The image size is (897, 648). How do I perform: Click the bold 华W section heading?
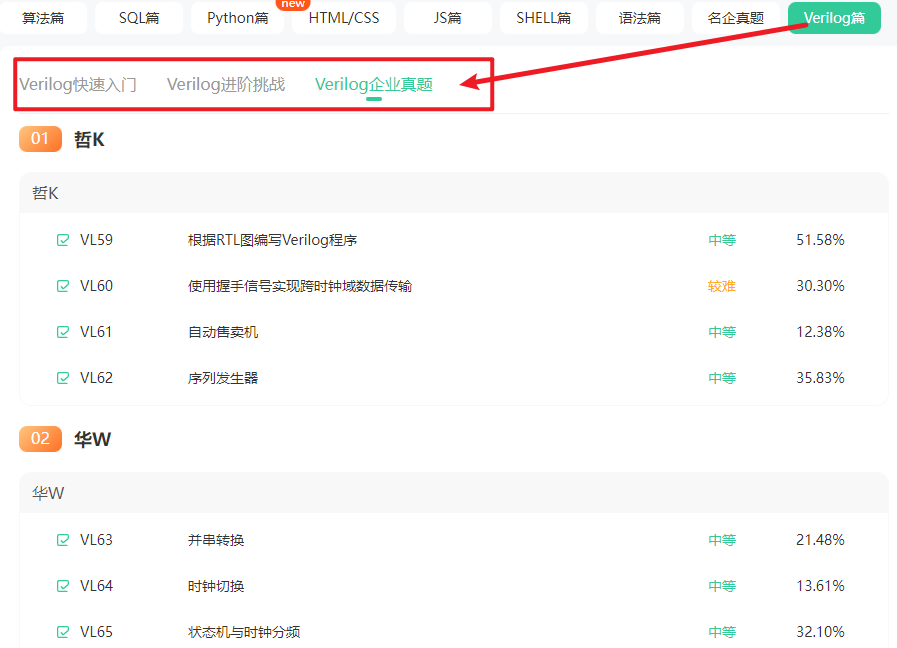click(92, 439)
